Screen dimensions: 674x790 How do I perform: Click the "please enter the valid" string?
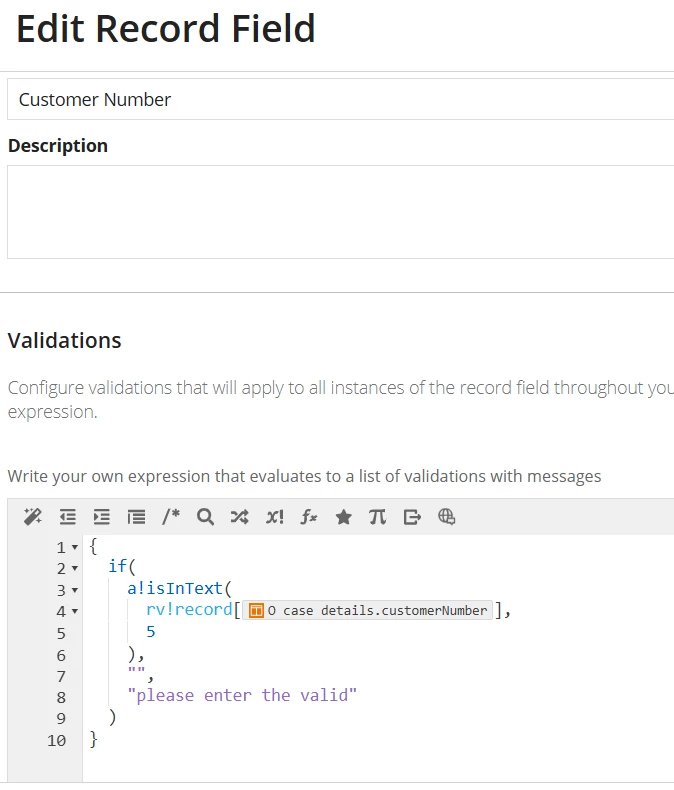242,695
